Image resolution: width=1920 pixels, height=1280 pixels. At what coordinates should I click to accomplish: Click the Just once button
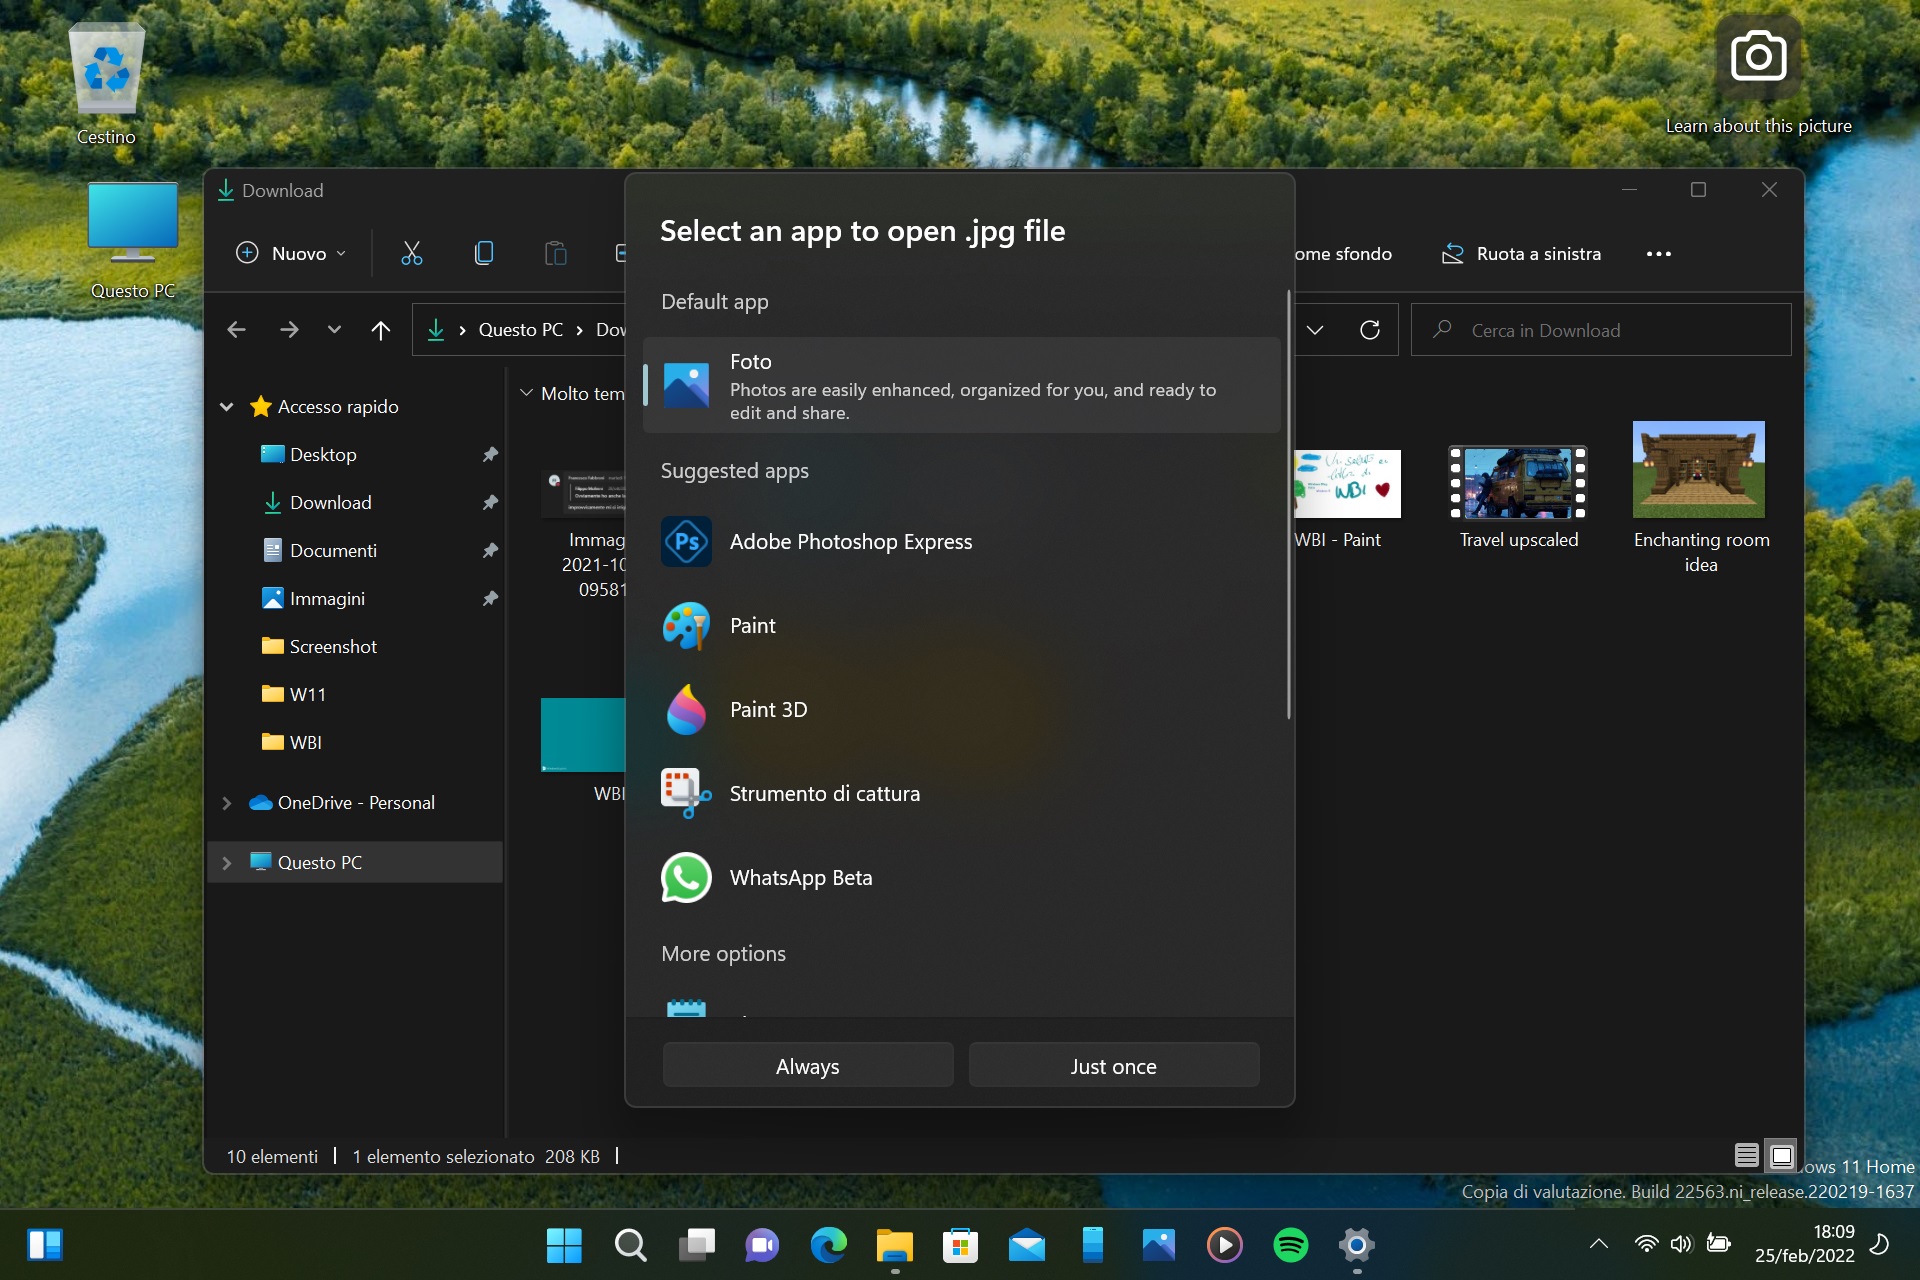point(1113,1066)
